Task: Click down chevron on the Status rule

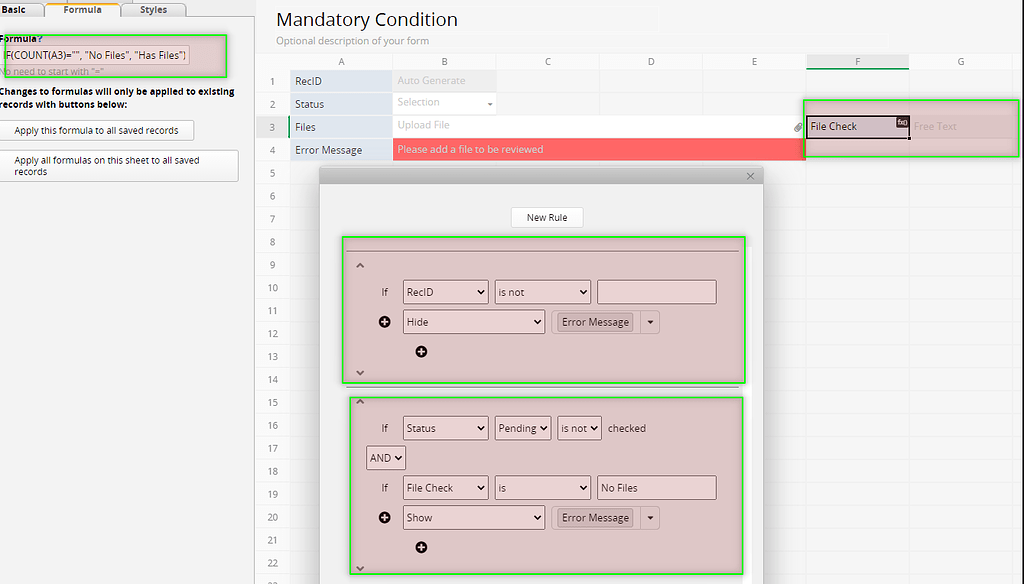Action: [360, 567]
